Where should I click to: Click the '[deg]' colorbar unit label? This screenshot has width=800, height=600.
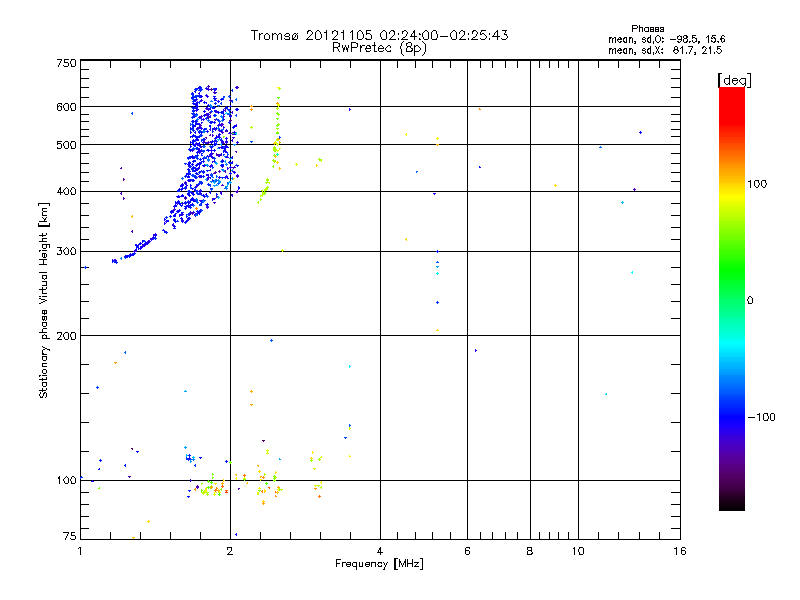click(x=734, y=80)
